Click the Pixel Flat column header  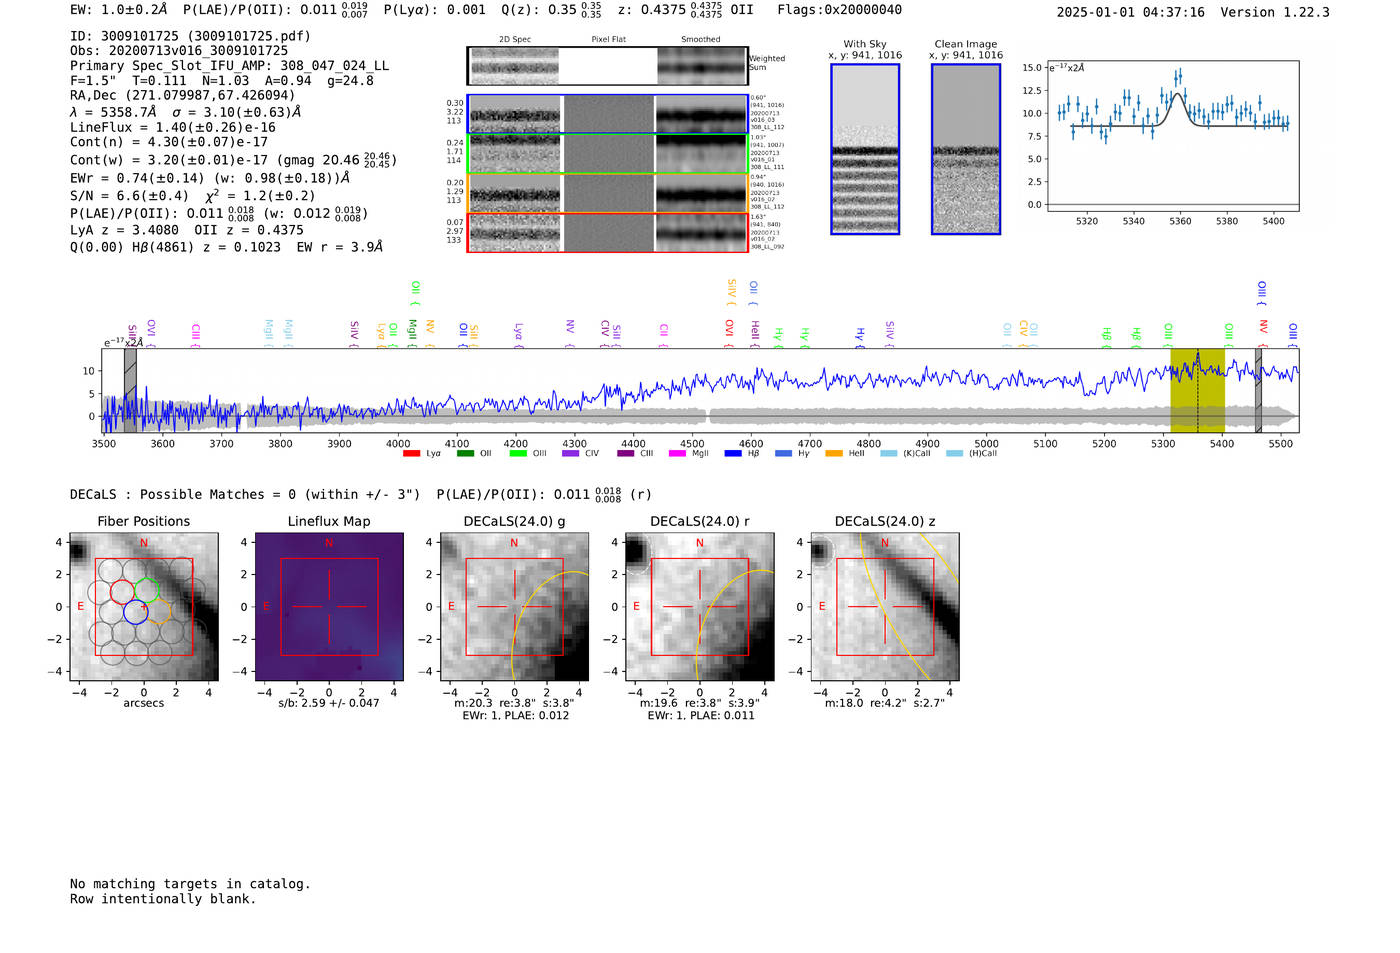pyautogui.click(x=608, y=40)
